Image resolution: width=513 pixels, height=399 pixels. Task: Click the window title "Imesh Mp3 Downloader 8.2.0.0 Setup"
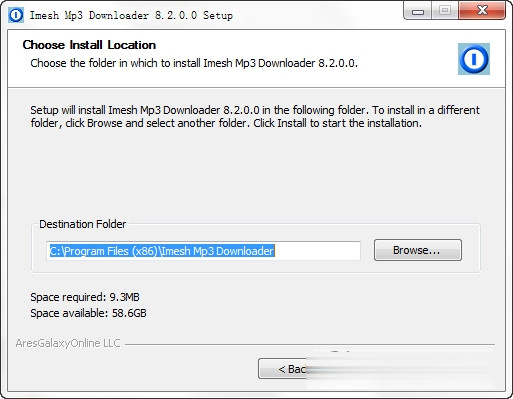coord(131,15)
